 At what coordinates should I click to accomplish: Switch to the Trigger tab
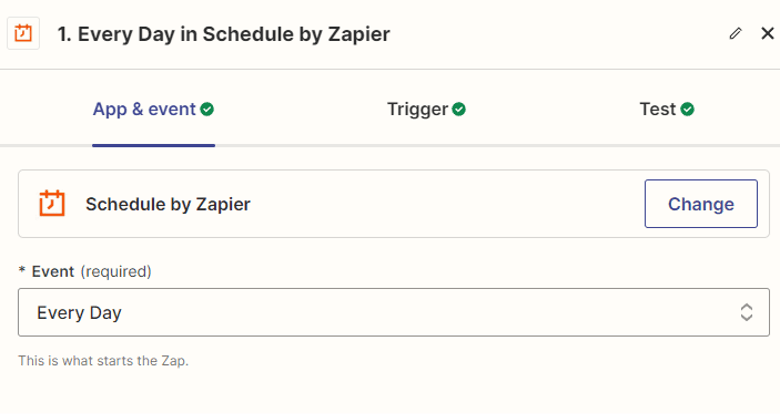click(426, 109)
